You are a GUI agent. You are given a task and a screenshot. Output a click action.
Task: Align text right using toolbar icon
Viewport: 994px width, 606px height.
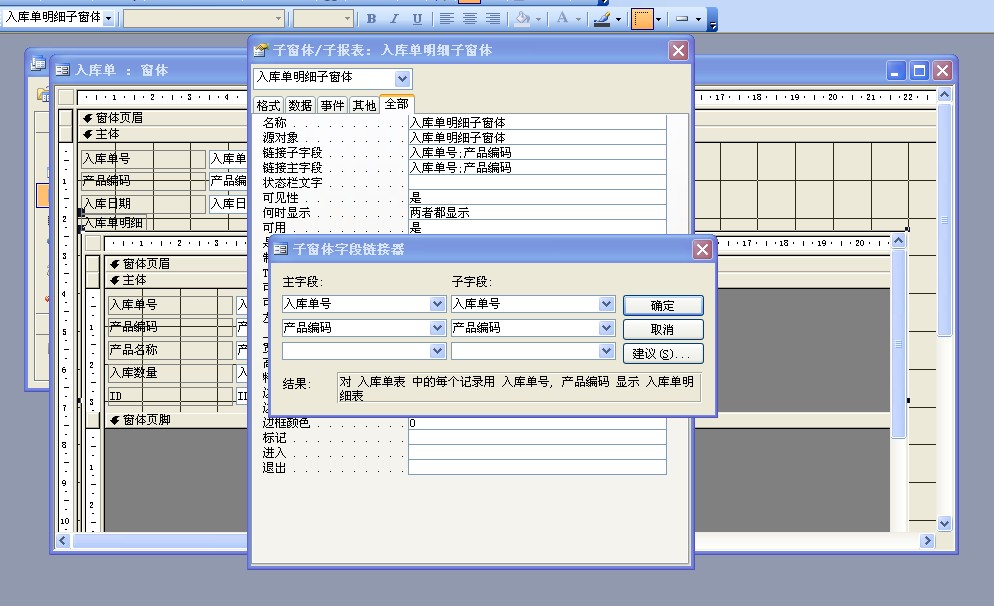493,18
